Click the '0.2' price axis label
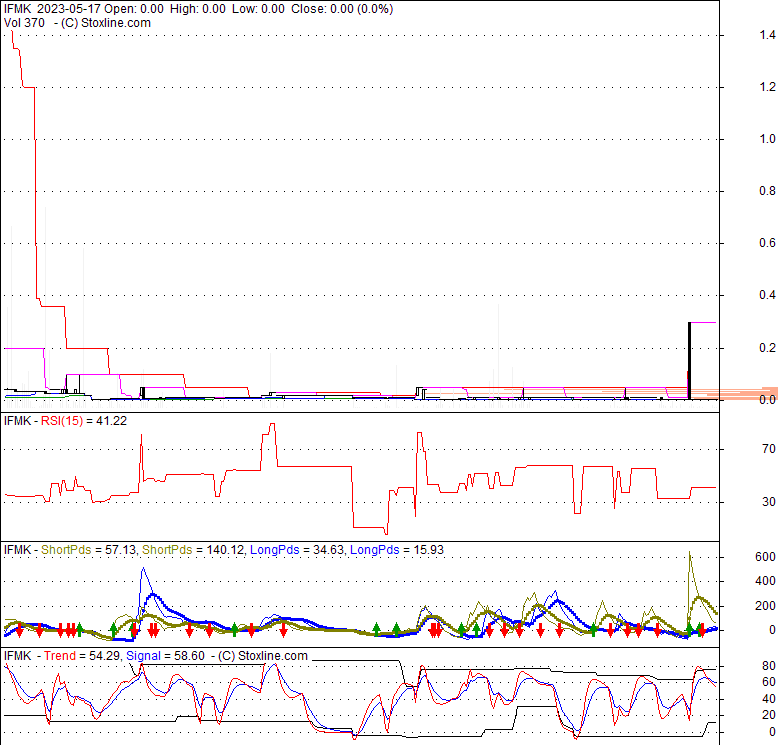Image resolution: width=780 pixels, height=745 pixels. (767, 347)
